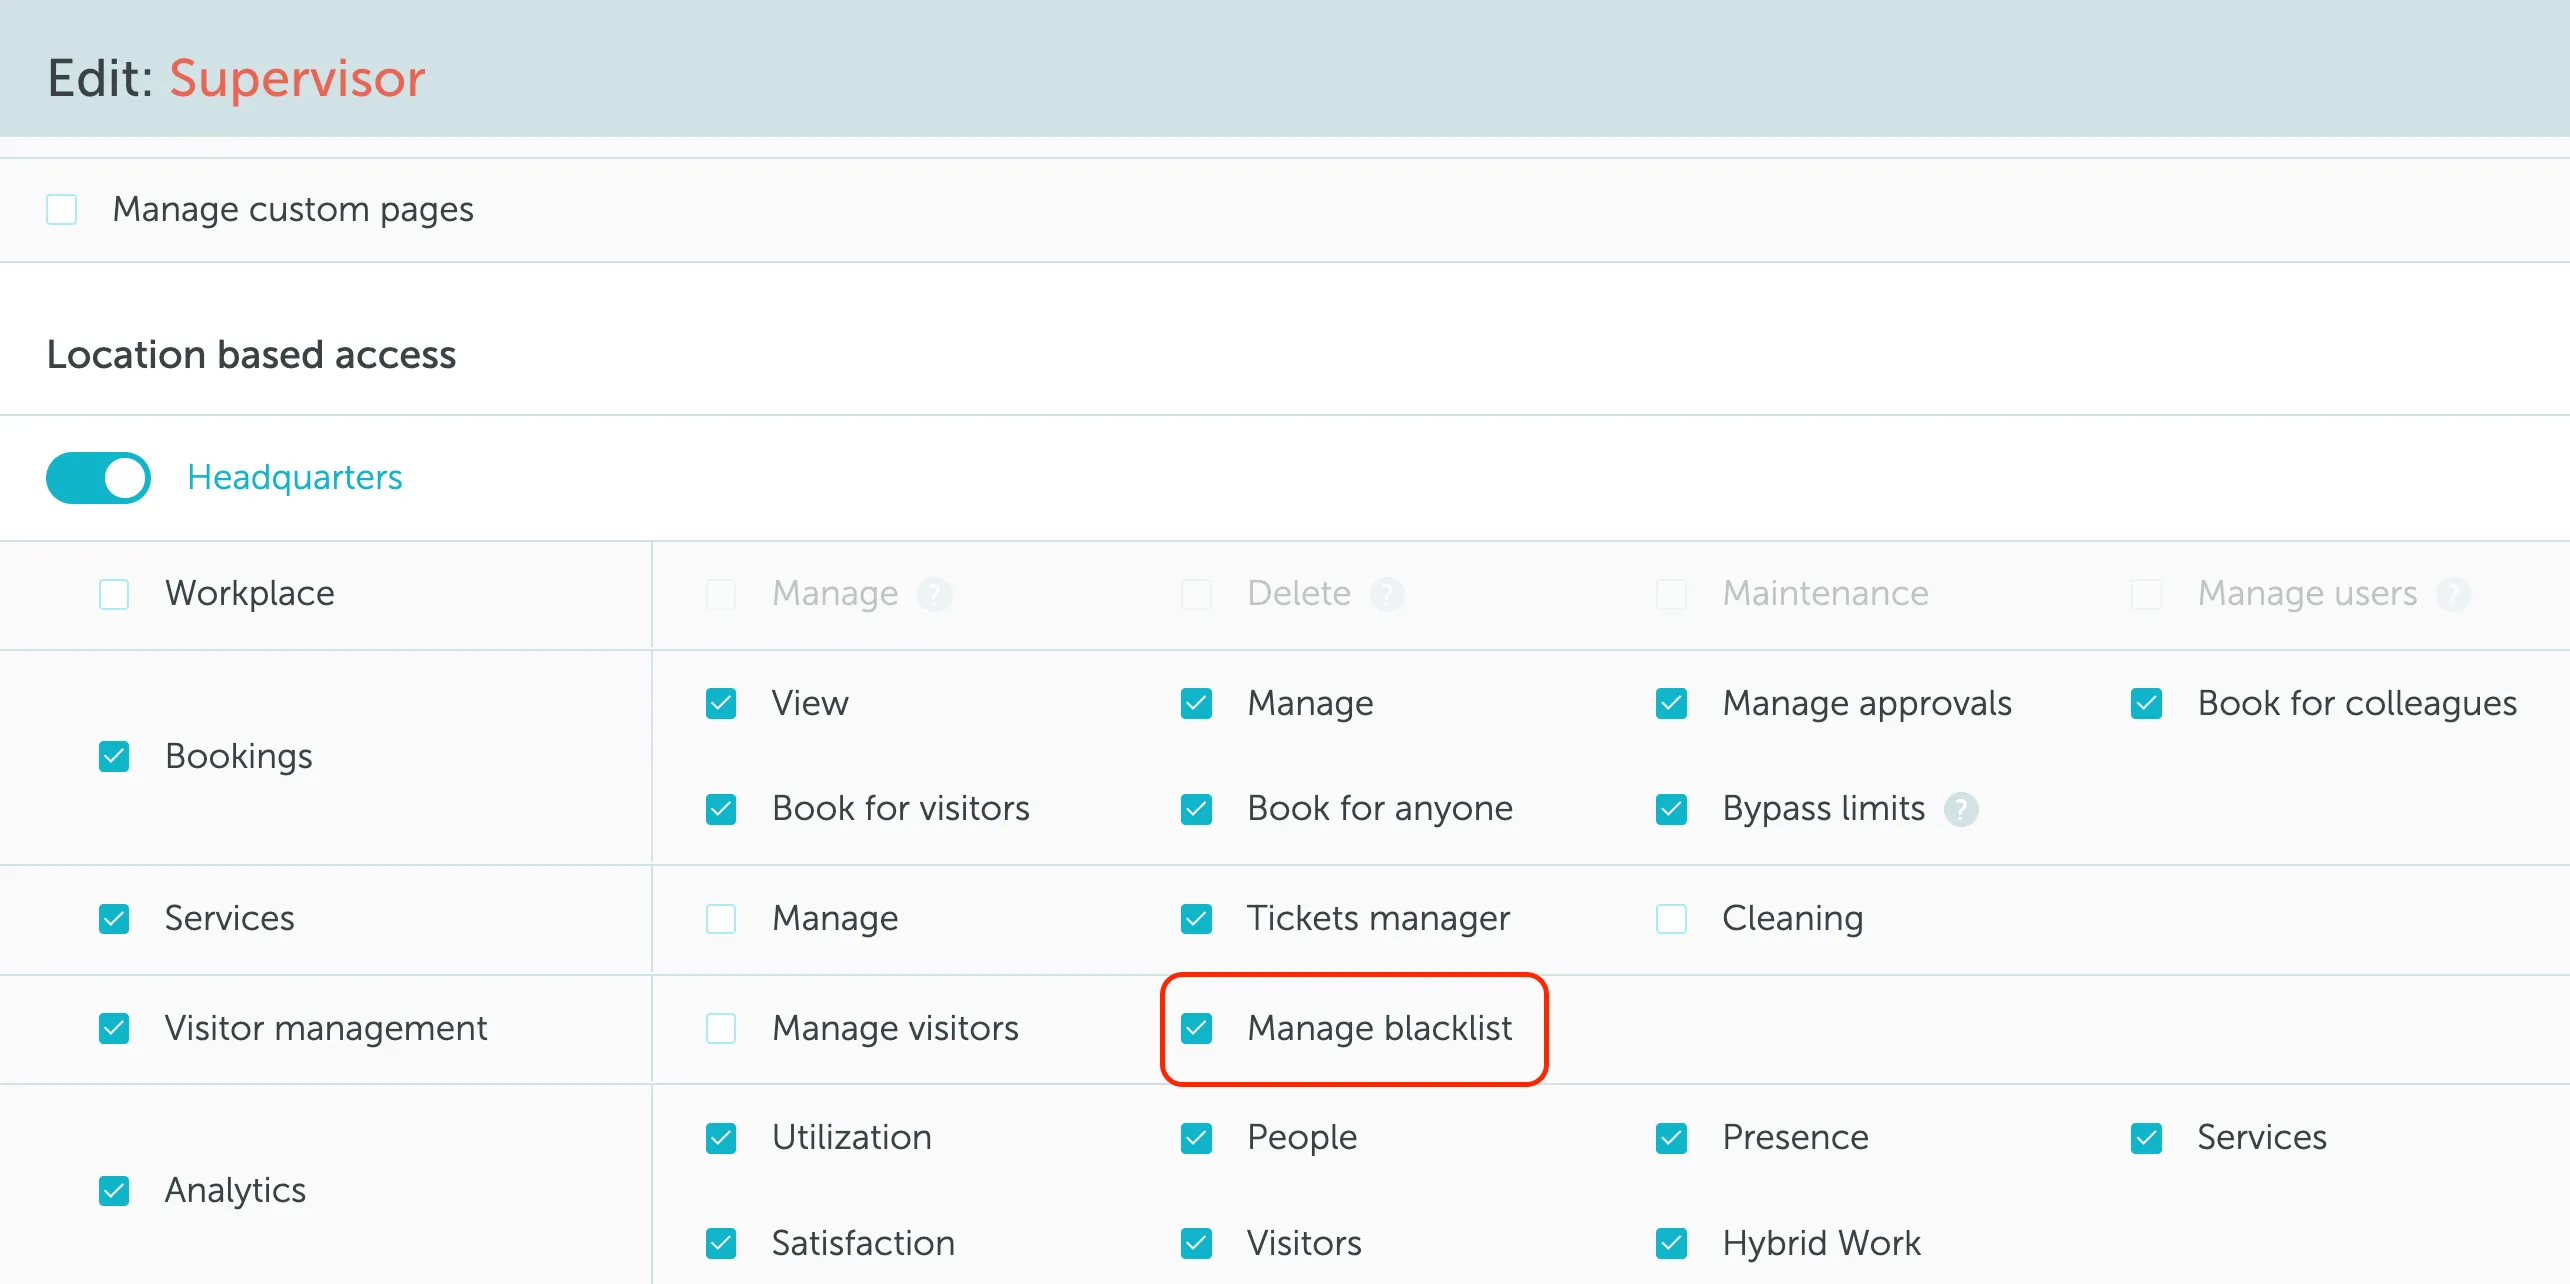Uncheck the Presence analytics checkbox
The height and width of the screenshot is (1284, 2570).
1671,1138
